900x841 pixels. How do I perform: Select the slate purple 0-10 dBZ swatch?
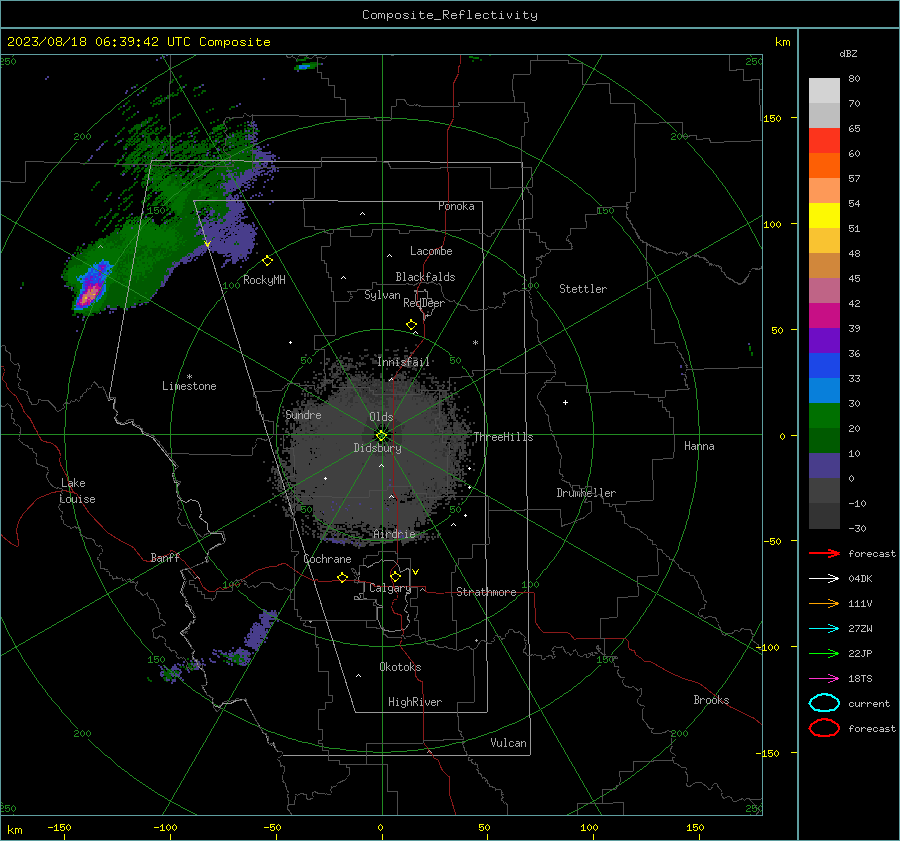[x=824, y=466]
